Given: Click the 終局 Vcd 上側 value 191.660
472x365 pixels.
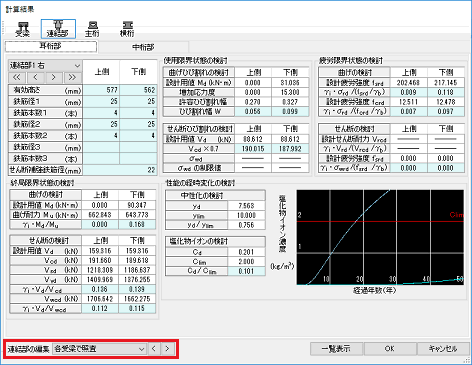Looking at the screenshot, I should click(100, 260).
